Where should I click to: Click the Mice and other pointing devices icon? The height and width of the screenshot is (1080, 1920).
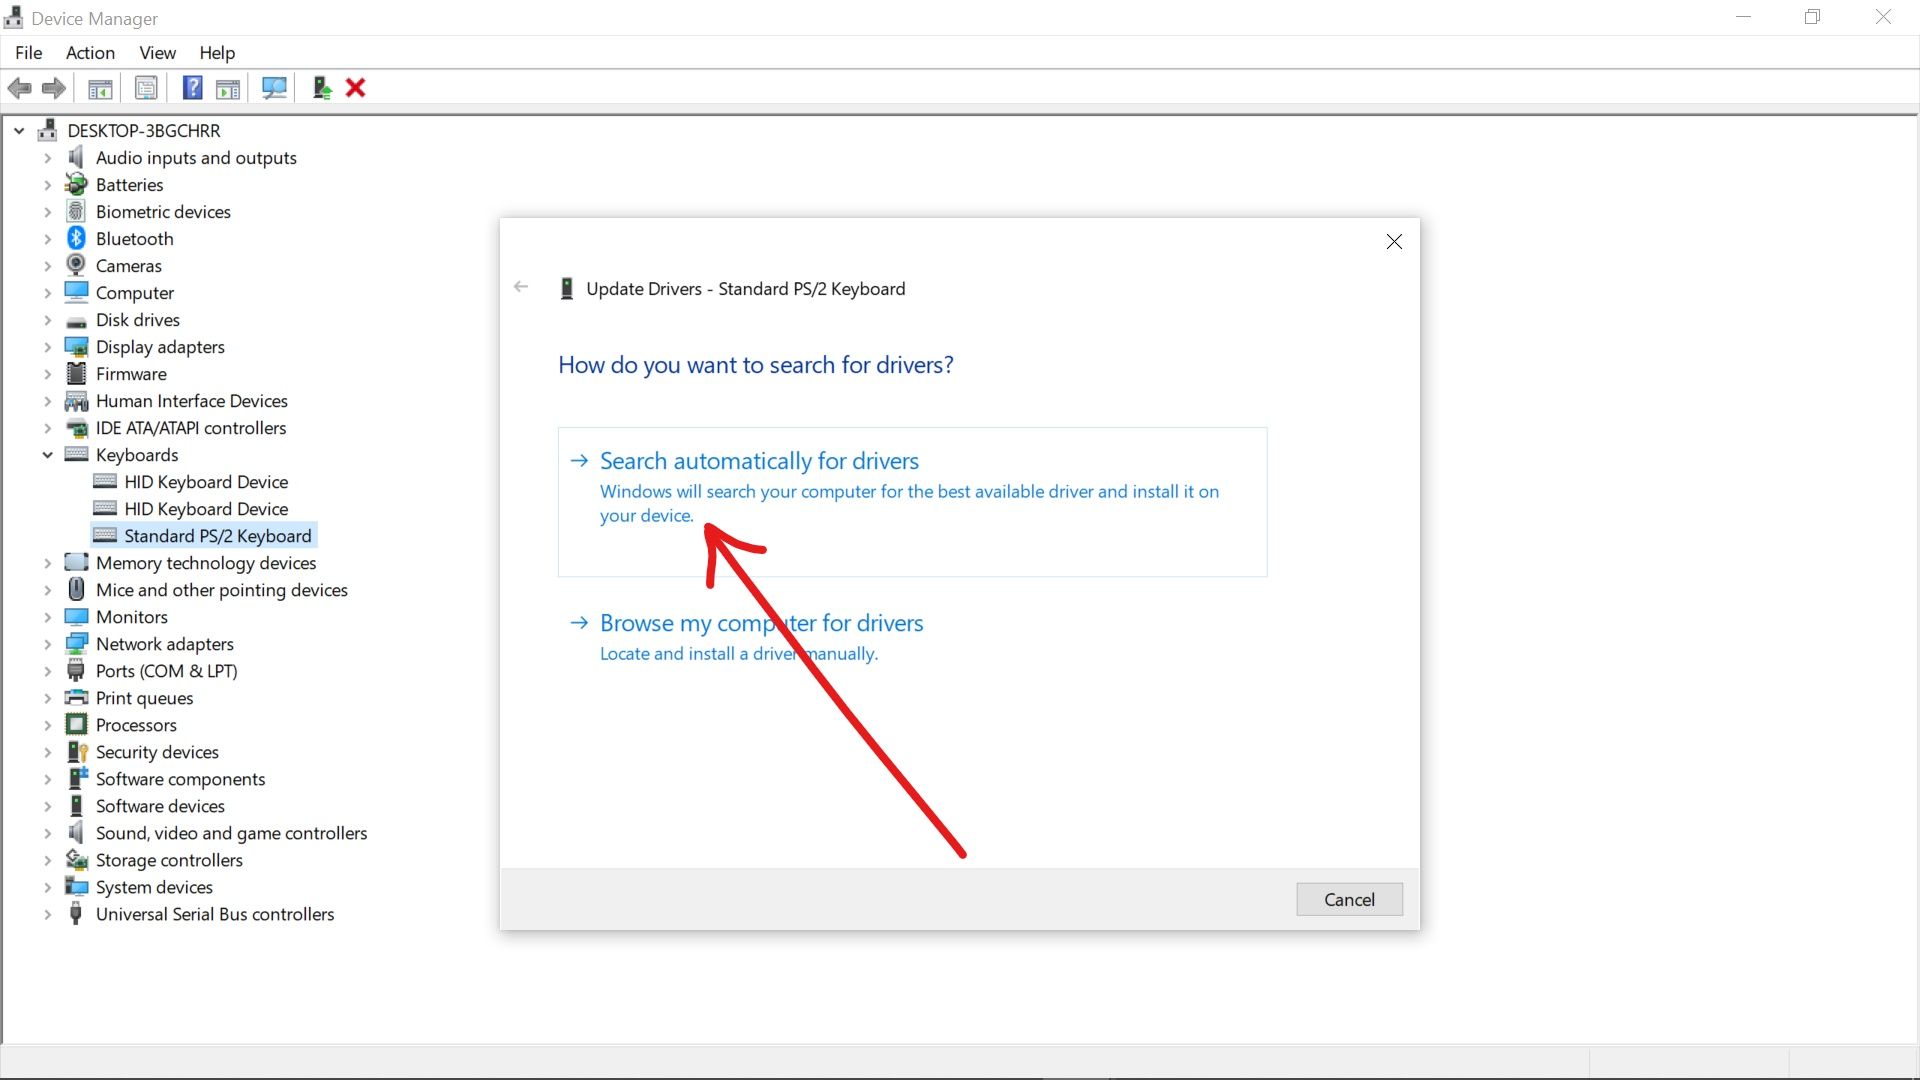pos(76,589)
